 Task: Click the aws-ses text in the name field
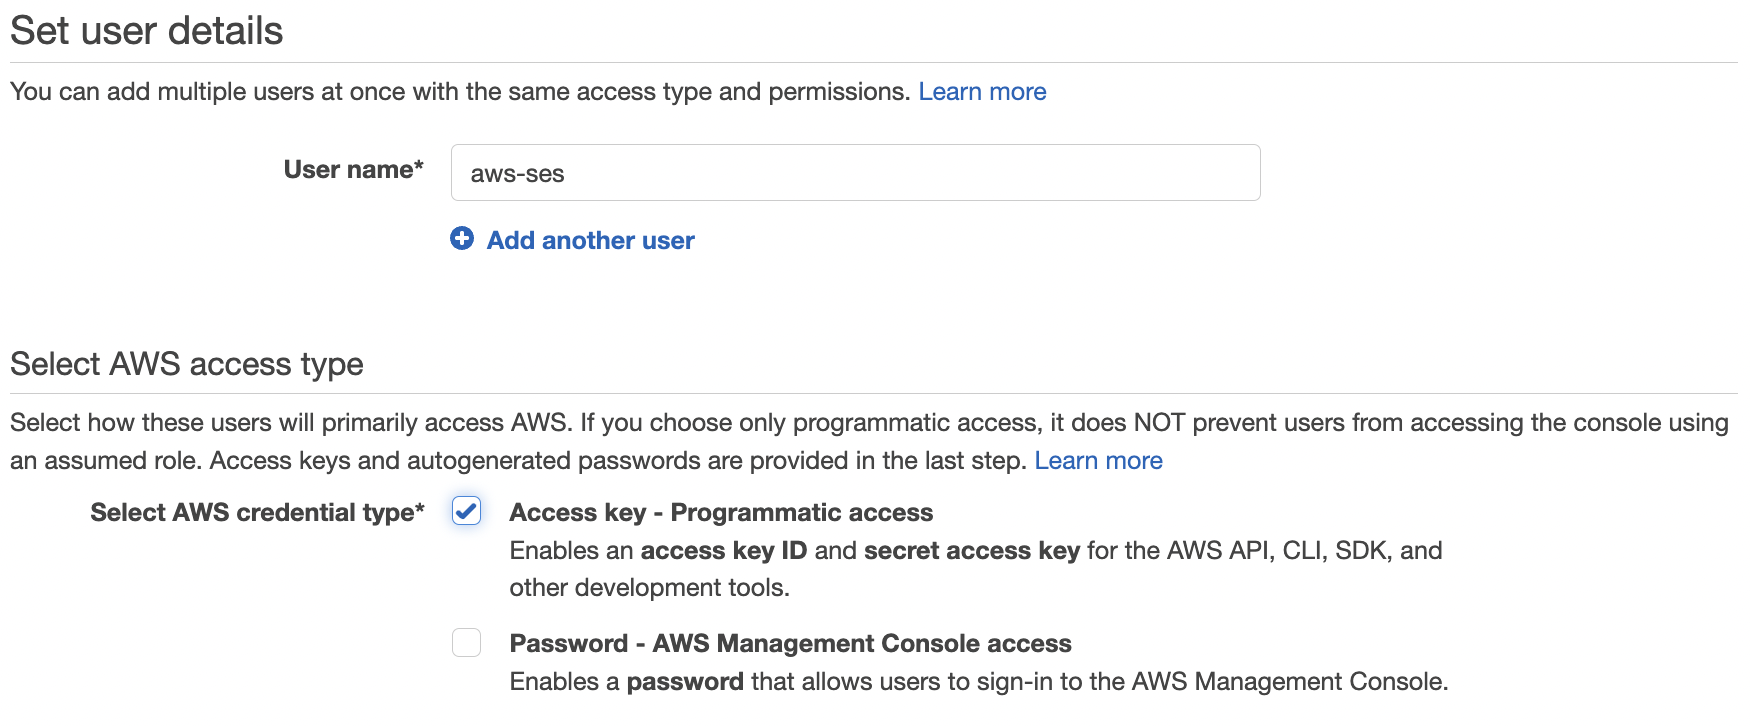pos(517,174)
